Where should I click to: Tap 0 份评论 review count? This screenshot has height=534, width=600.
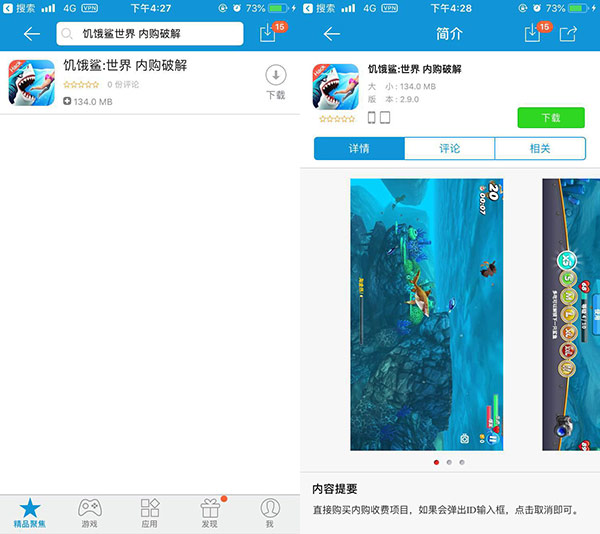123,85
